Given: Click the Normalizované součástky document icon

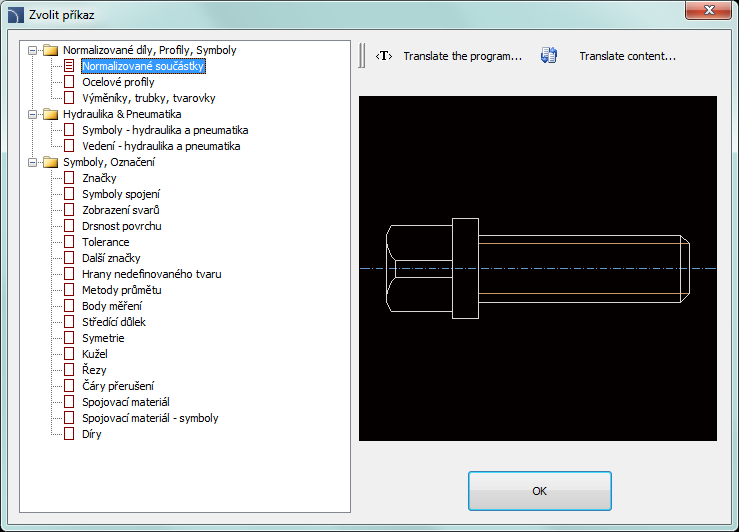Looking at the screenshot, I should click(x=69, y=66).
